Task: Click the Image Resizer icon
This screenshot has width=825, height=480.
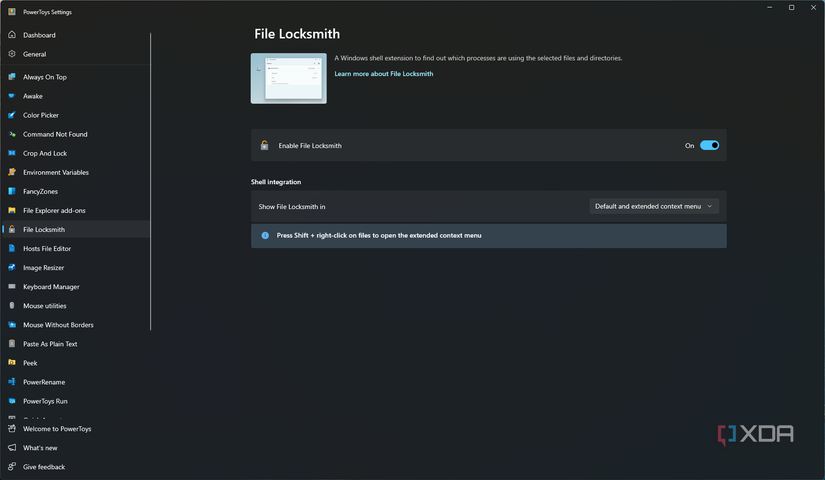Action: point(12,267)
